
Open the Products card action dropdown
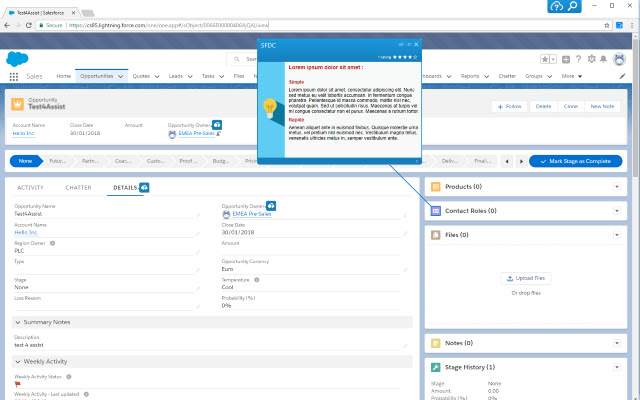[x=617, y=187]
